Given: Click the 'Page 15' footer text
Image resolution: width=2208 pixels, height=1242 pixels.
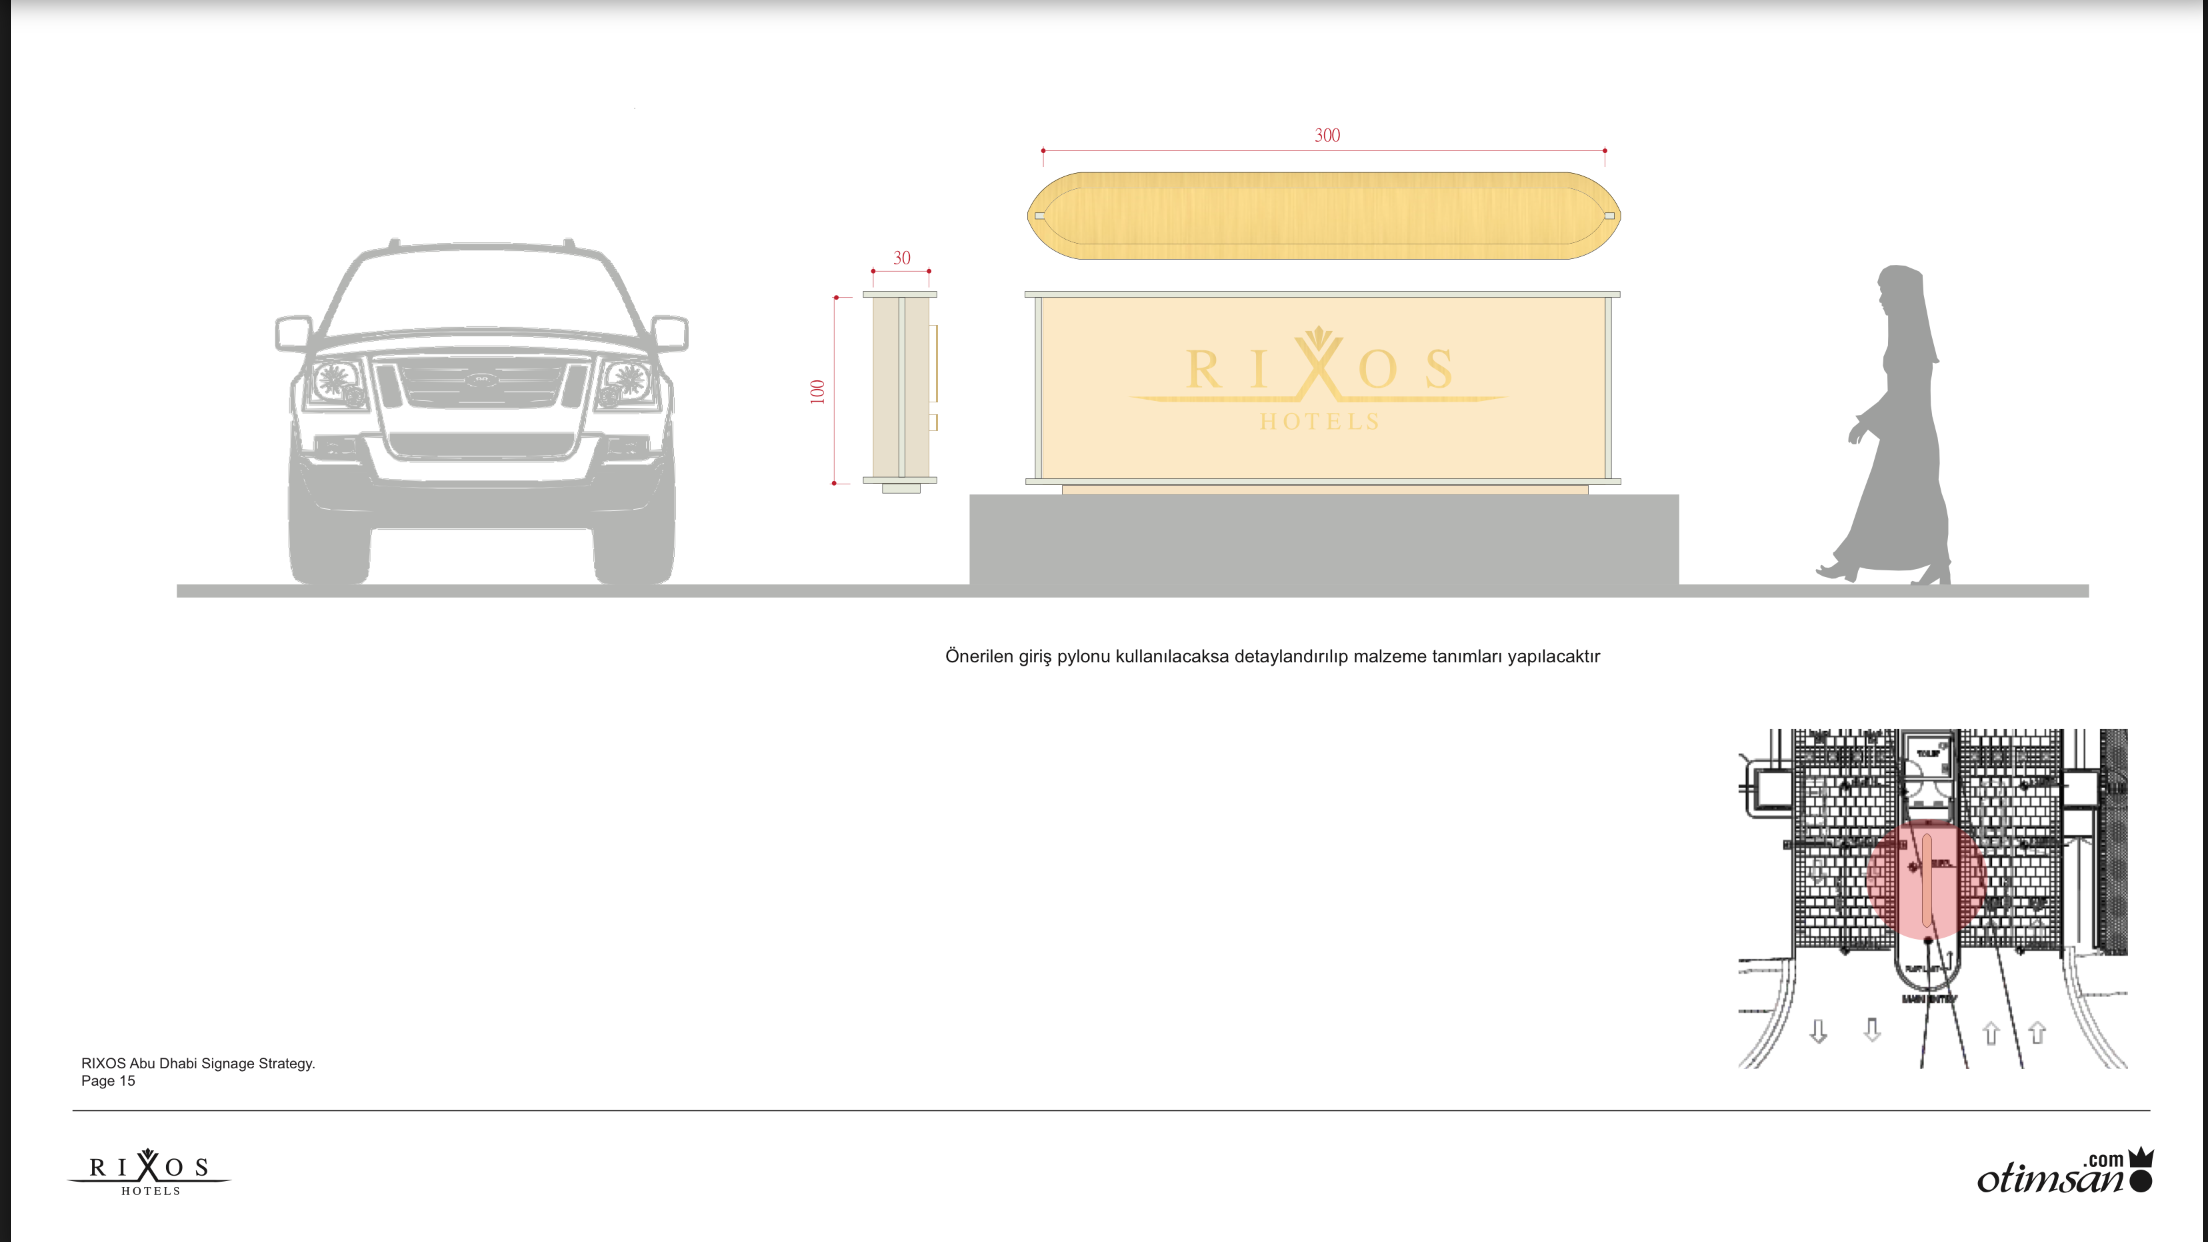Looking at the screenshot, I should pos(108,1081).
